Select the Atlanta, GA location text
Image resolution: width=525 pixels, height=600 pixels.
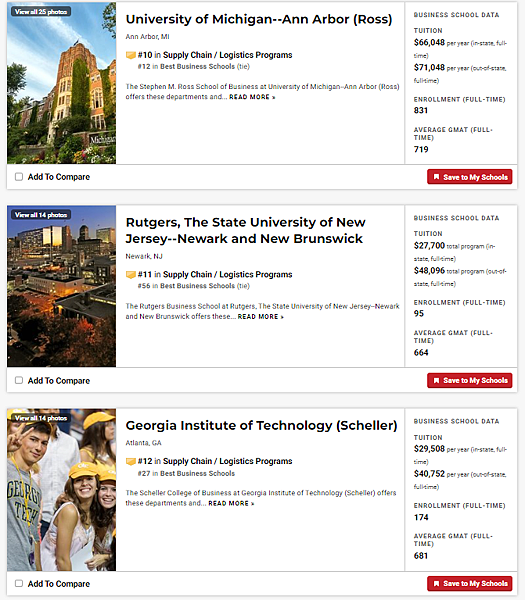143,443
